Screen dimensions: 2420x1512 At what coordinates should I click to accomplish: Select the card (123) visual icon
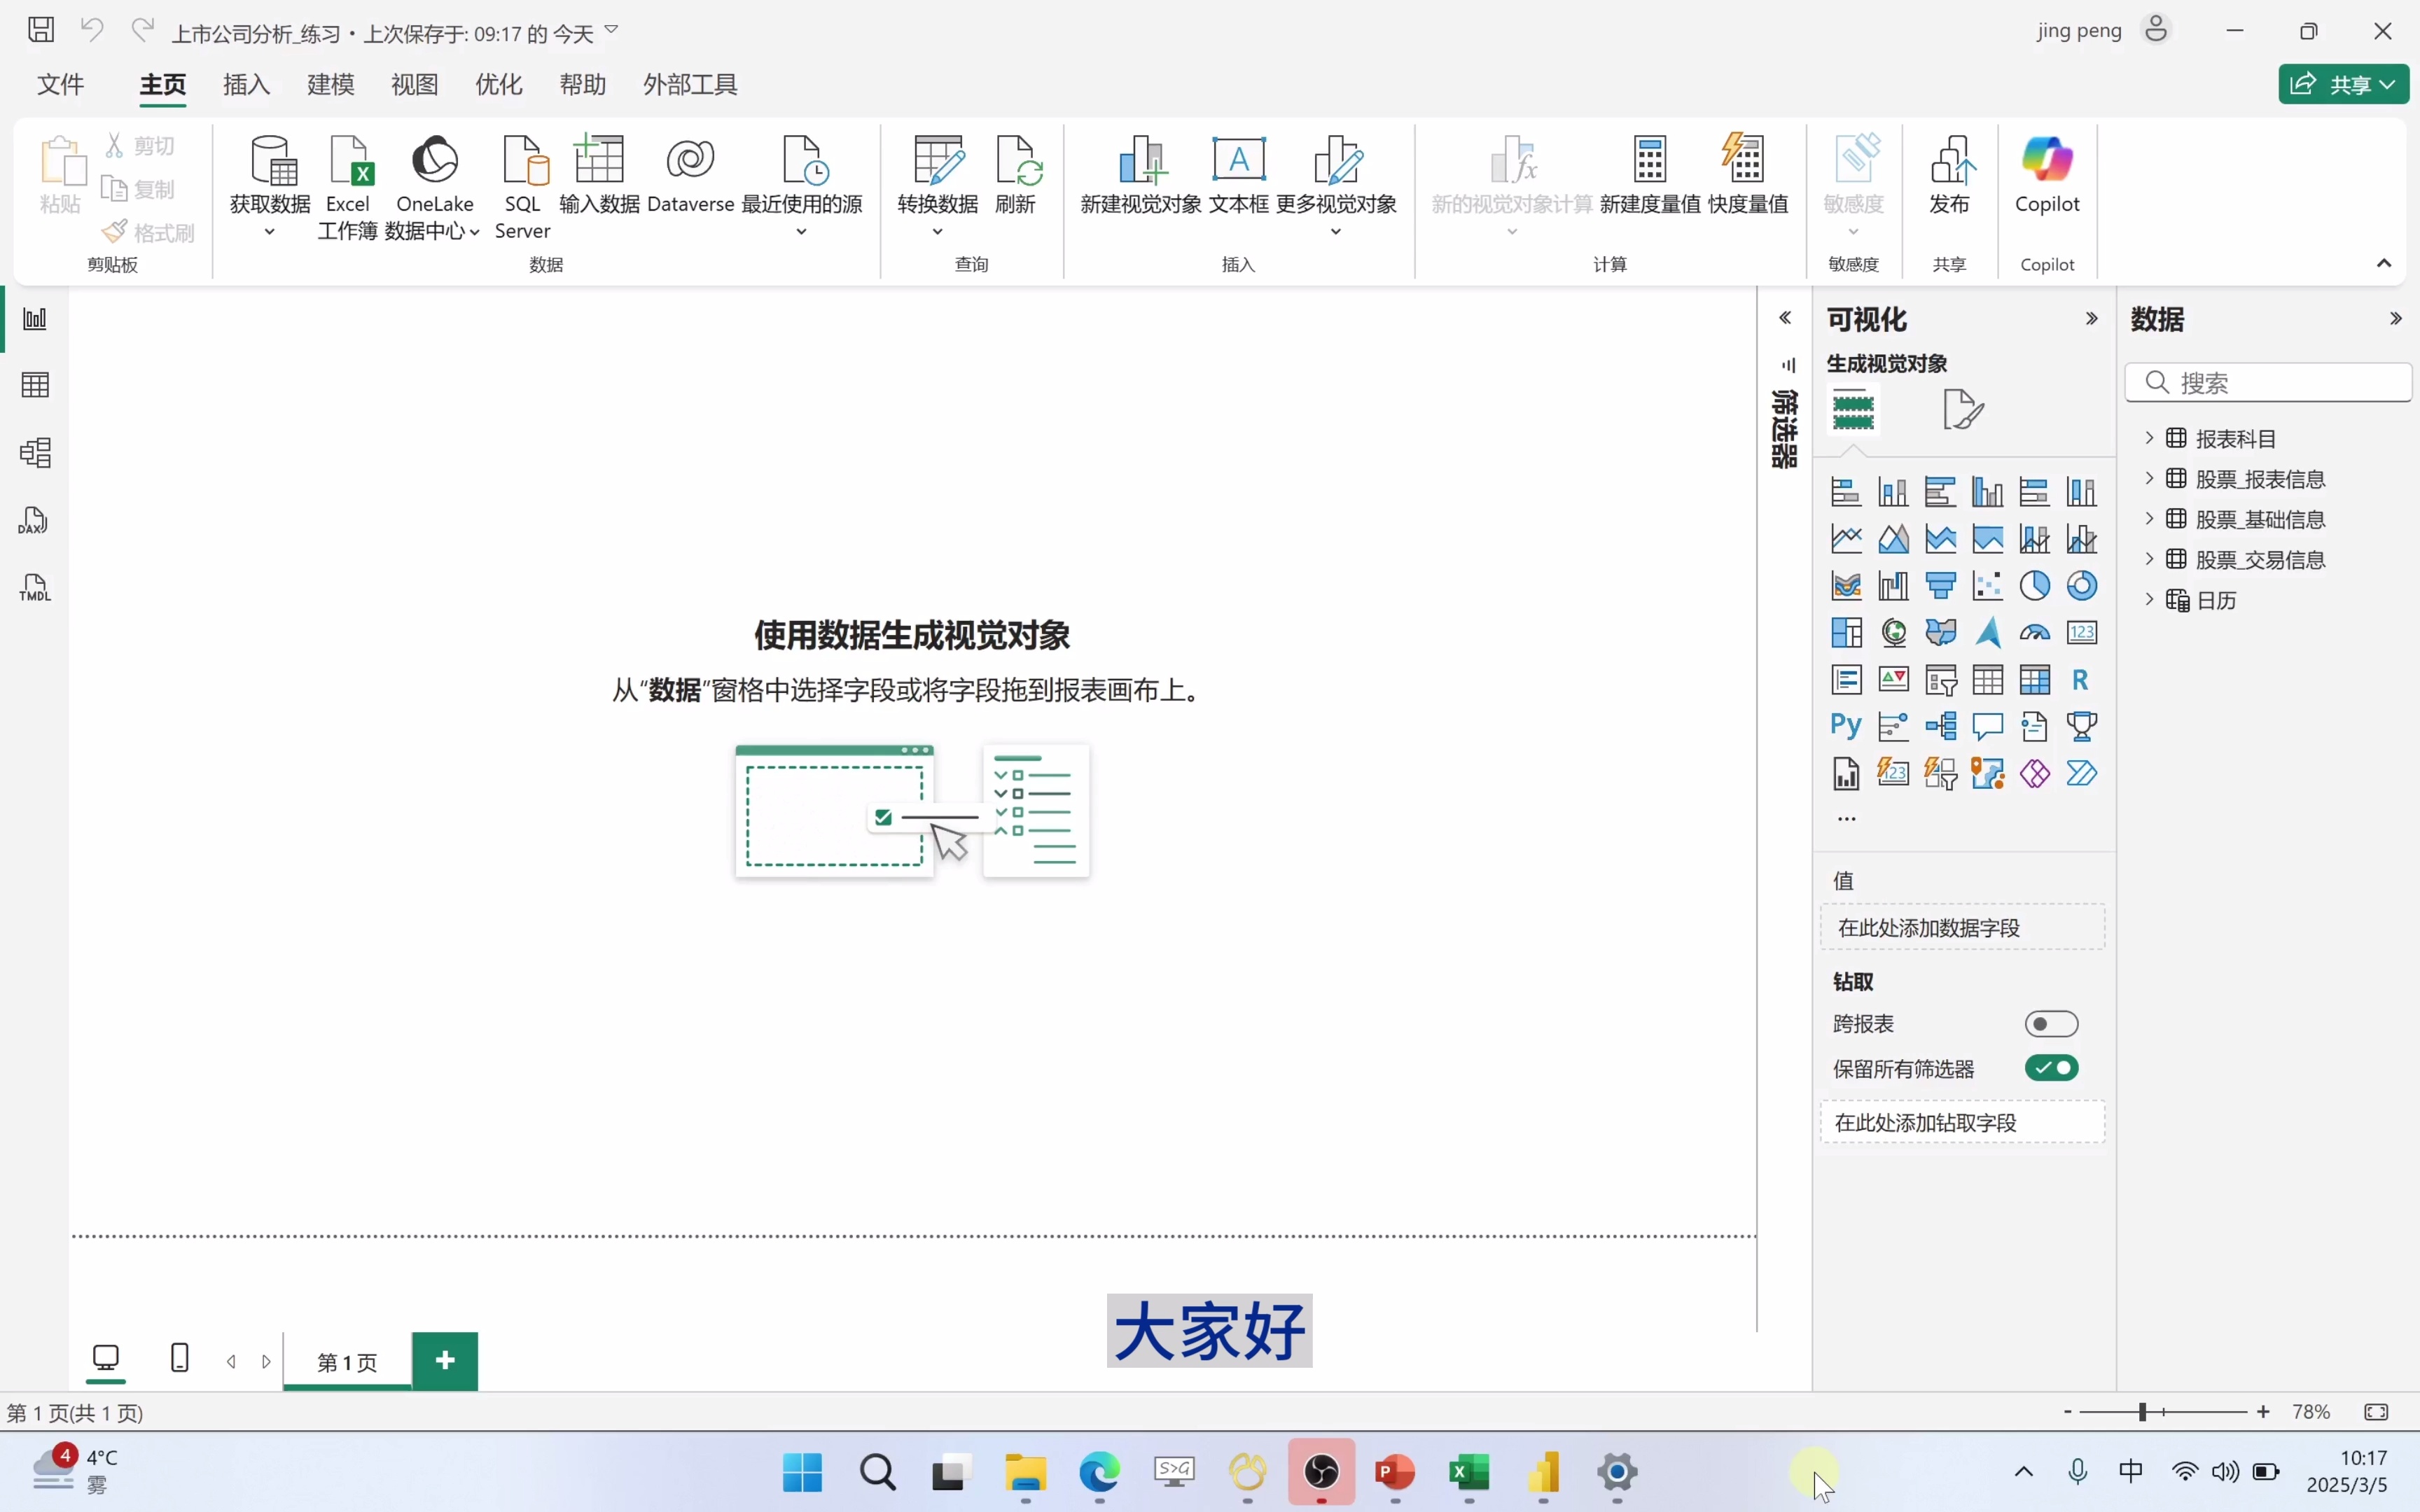click(x=2082, y=633)
